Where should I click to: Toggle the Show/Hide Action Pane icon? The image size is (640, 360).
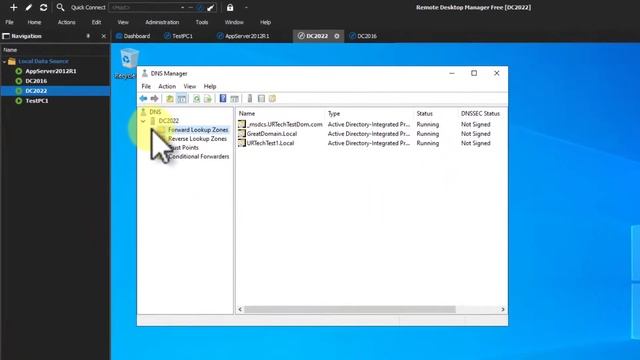tap(234, 98)
